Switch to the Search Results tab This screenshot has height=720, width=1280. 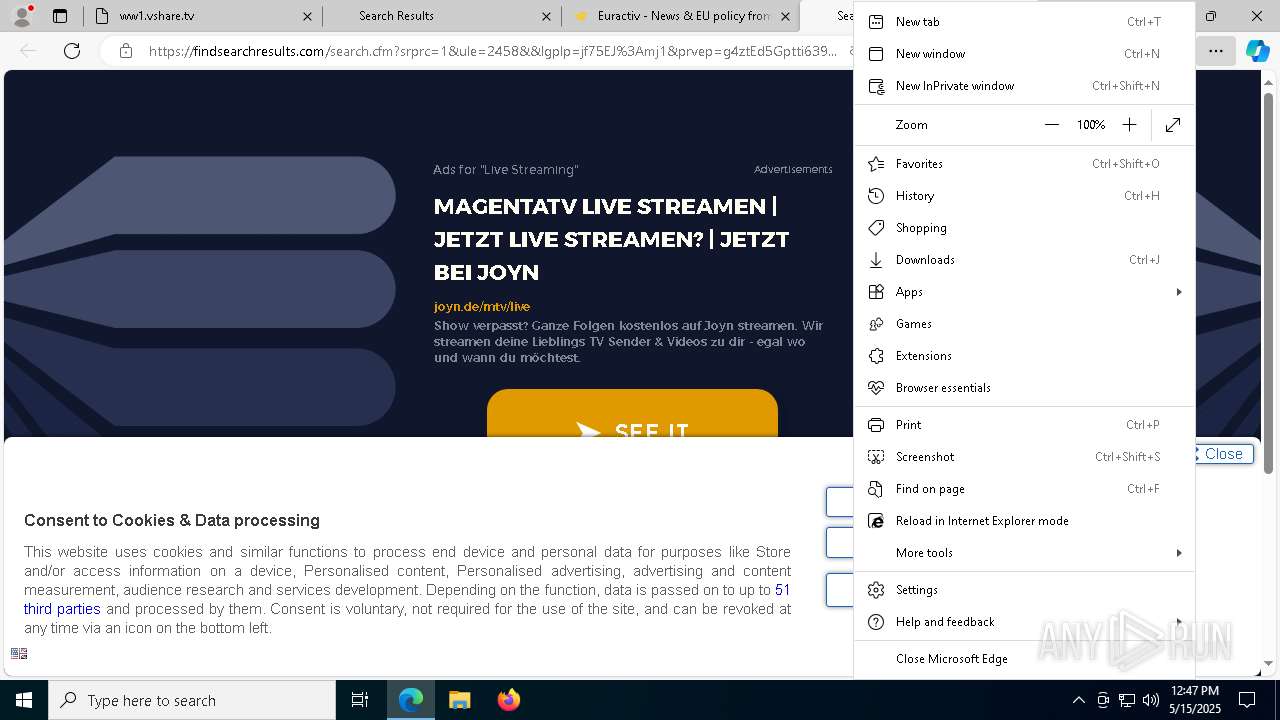pyautogui.click(x=441, y=16)
